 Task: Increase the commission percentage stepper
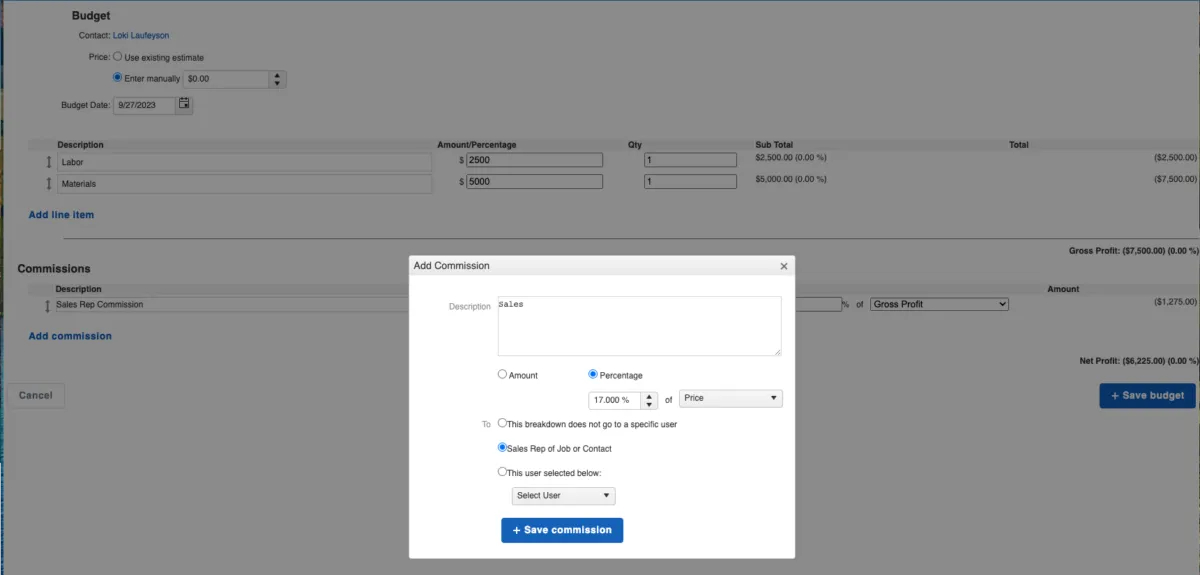[649, 395]
